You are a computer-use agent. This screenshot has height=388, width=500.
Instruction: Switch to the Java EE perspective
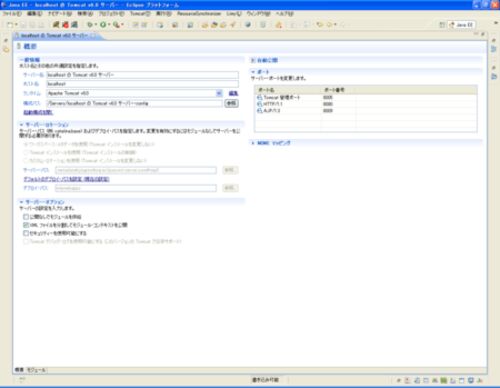462,25
